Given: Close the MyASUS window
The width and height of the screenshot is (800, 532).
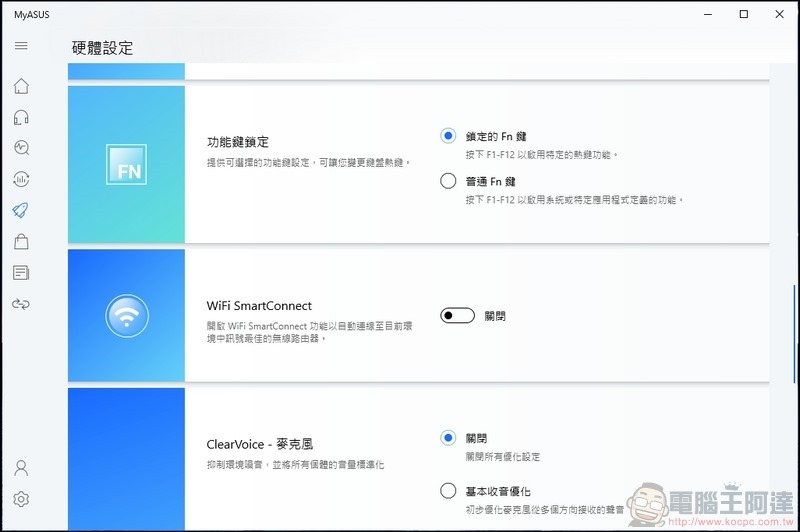Looking at the screenshot, I should 780,14.
